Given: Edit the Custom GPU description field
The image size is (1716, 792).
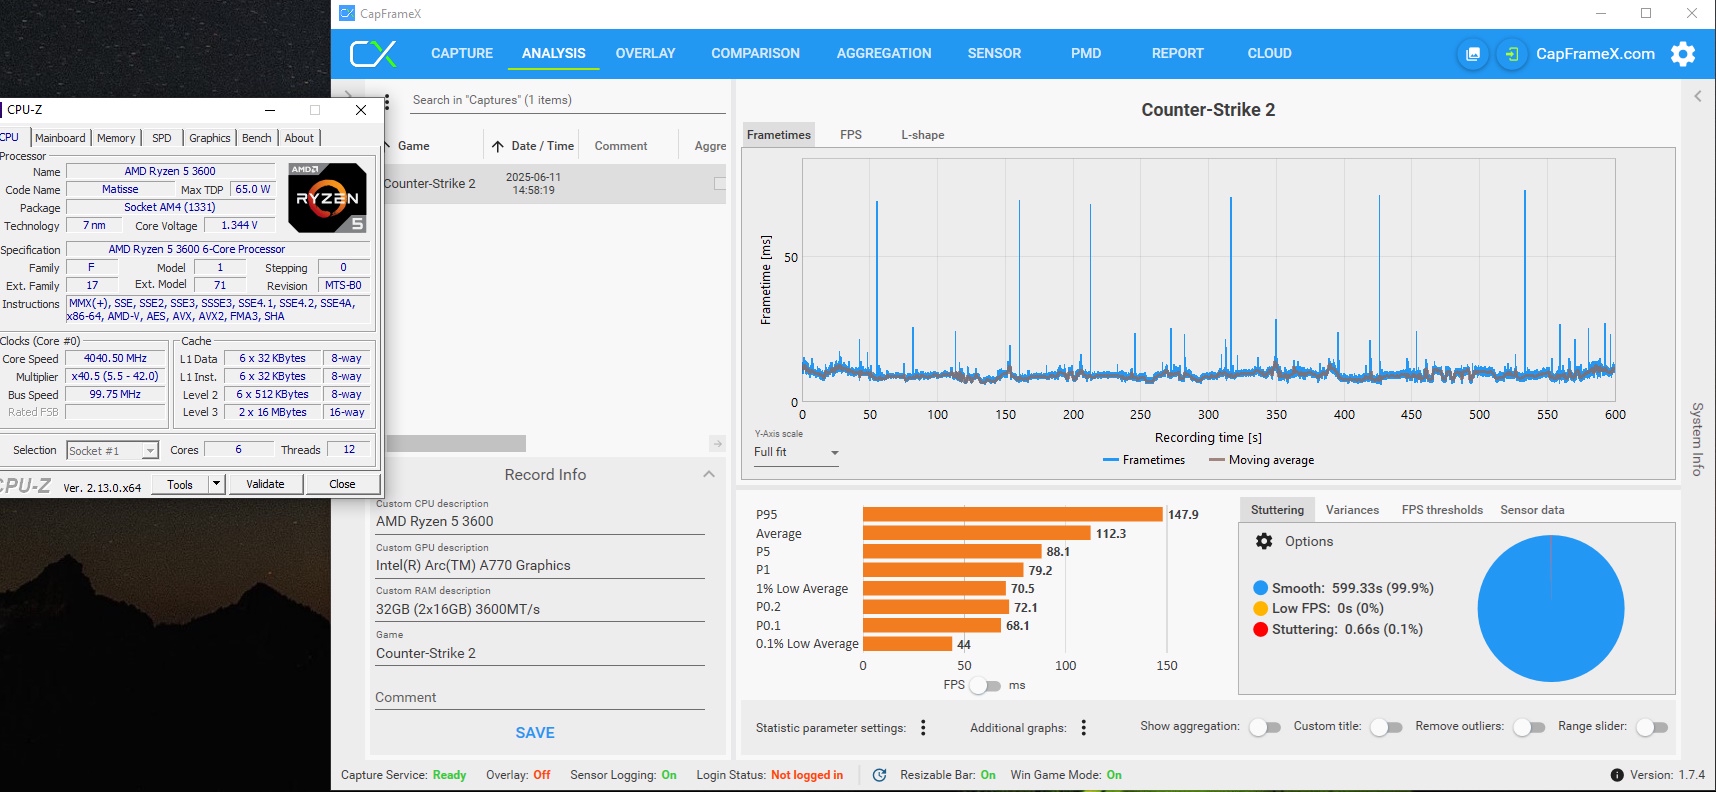Looking at the screenshot, I should tap(540, 565).
